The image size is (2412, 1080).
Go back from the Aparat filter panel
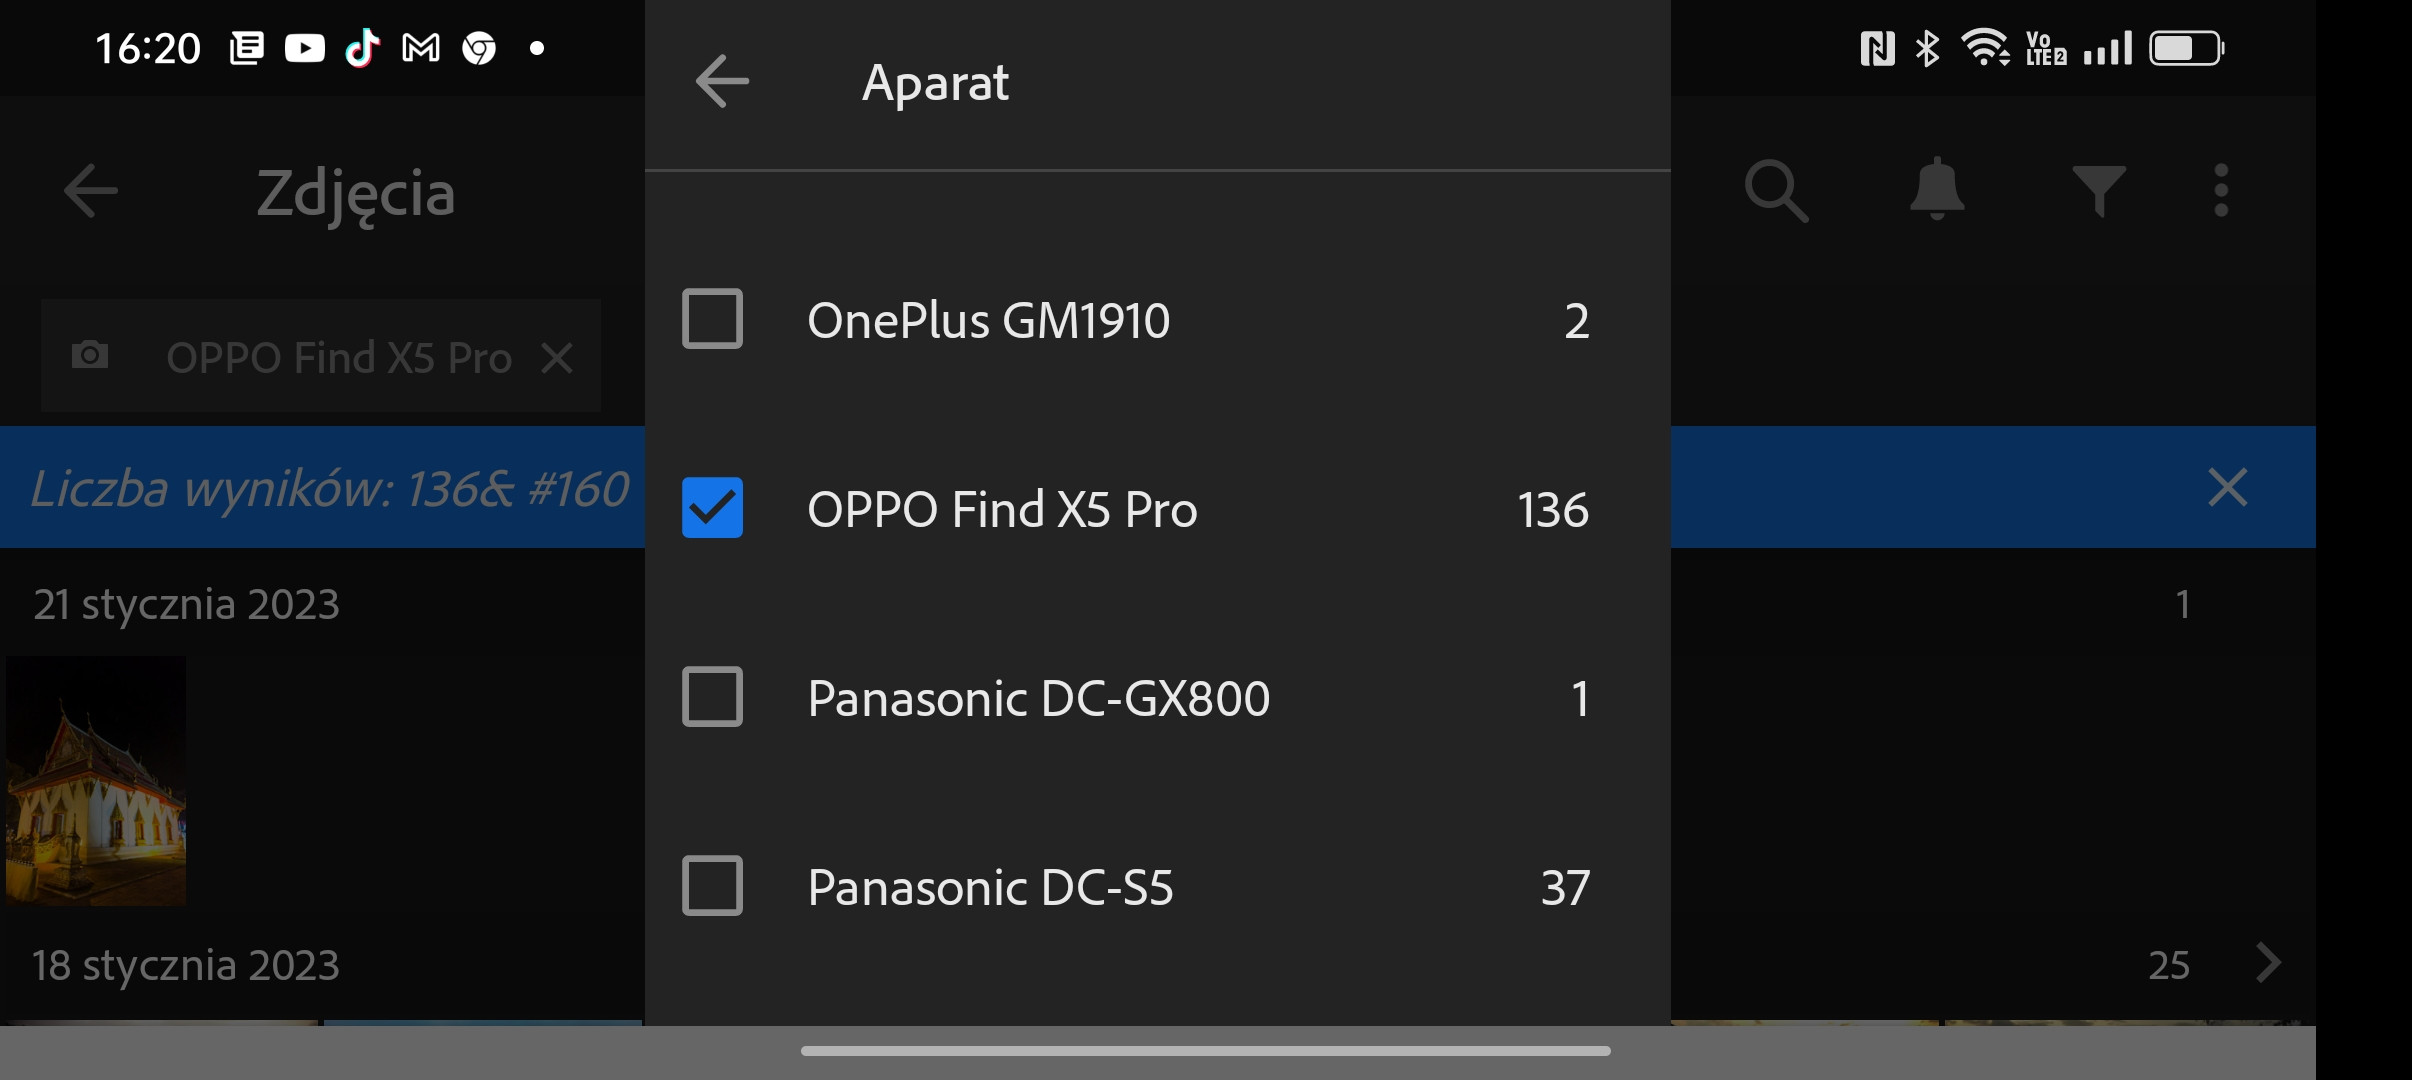pyautogui.click(x=722, y=82)
